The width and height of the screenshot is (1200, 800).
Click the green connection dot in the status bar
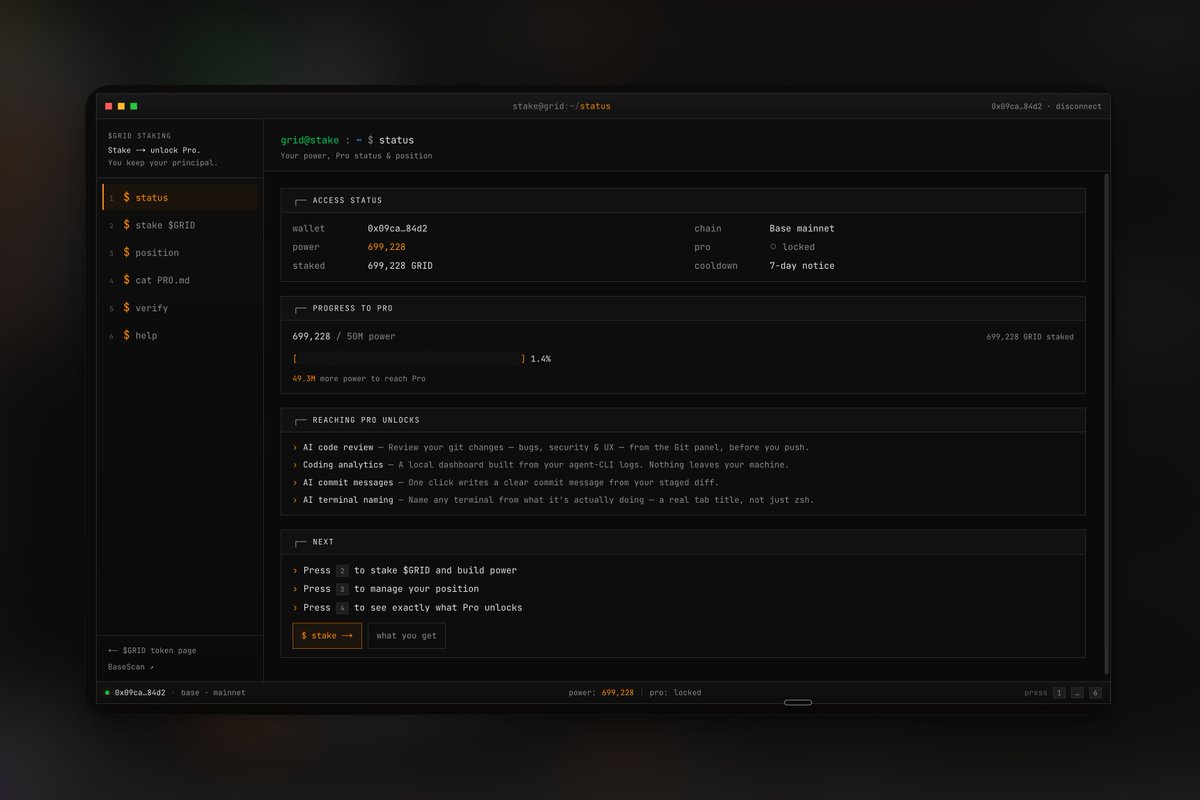pyautogui.click(x=108, y=692)
